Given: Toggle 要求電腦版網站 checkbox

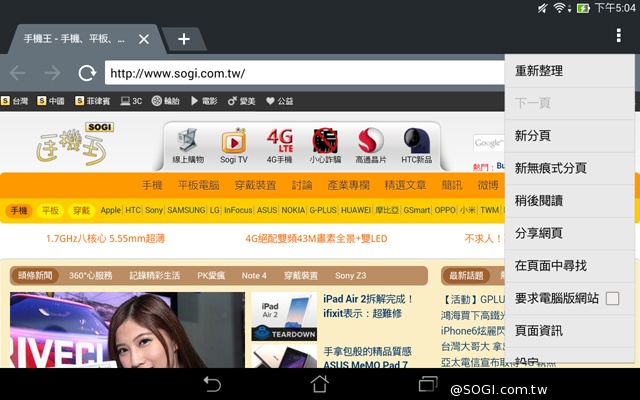Looking at the screenshot, I should pyautogui.click(x=612, y=298).
